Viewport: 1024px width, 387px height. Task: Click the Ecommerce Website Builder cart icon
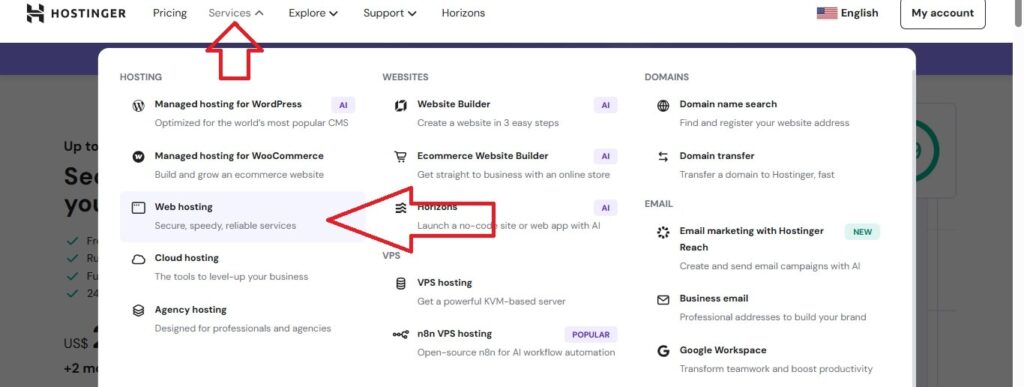click(x=400, y=157)
